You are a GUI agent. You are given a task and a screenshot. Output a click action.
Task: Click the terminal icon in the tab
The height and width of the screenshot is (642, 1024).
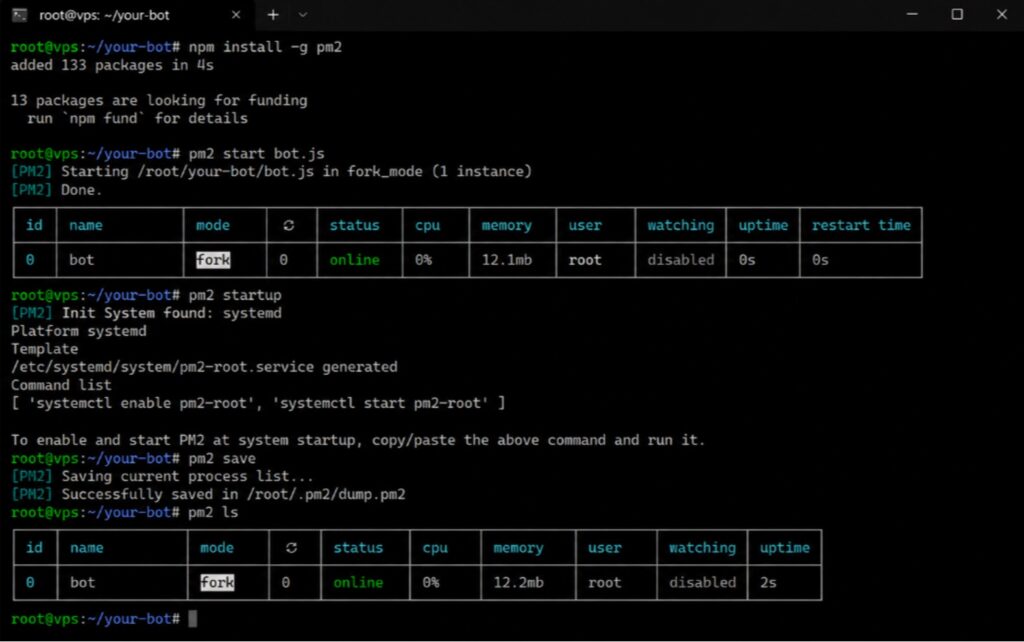click(20, 15)
